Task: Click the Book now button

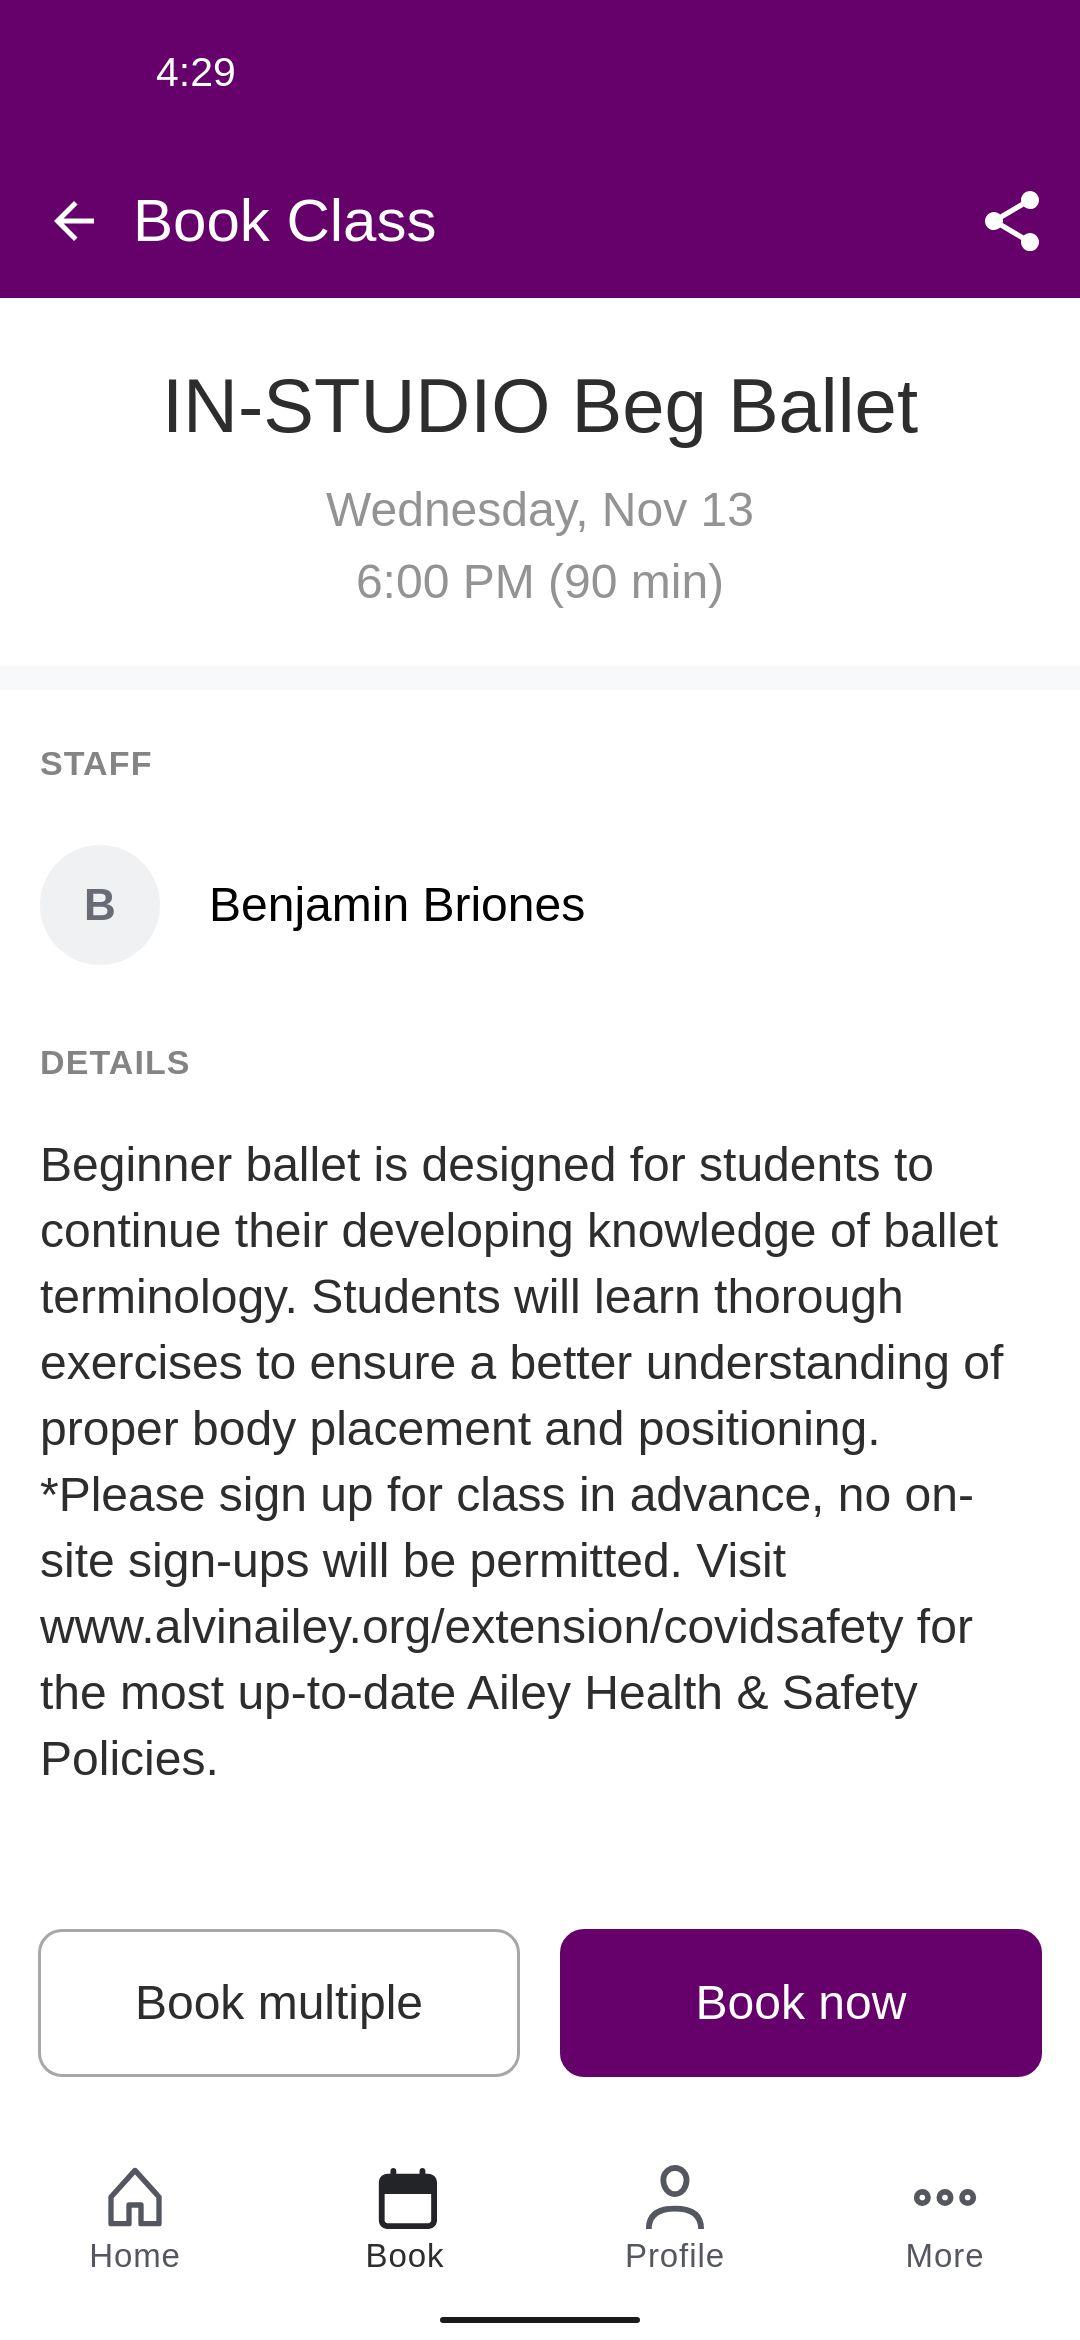Action: (801, 2003)
